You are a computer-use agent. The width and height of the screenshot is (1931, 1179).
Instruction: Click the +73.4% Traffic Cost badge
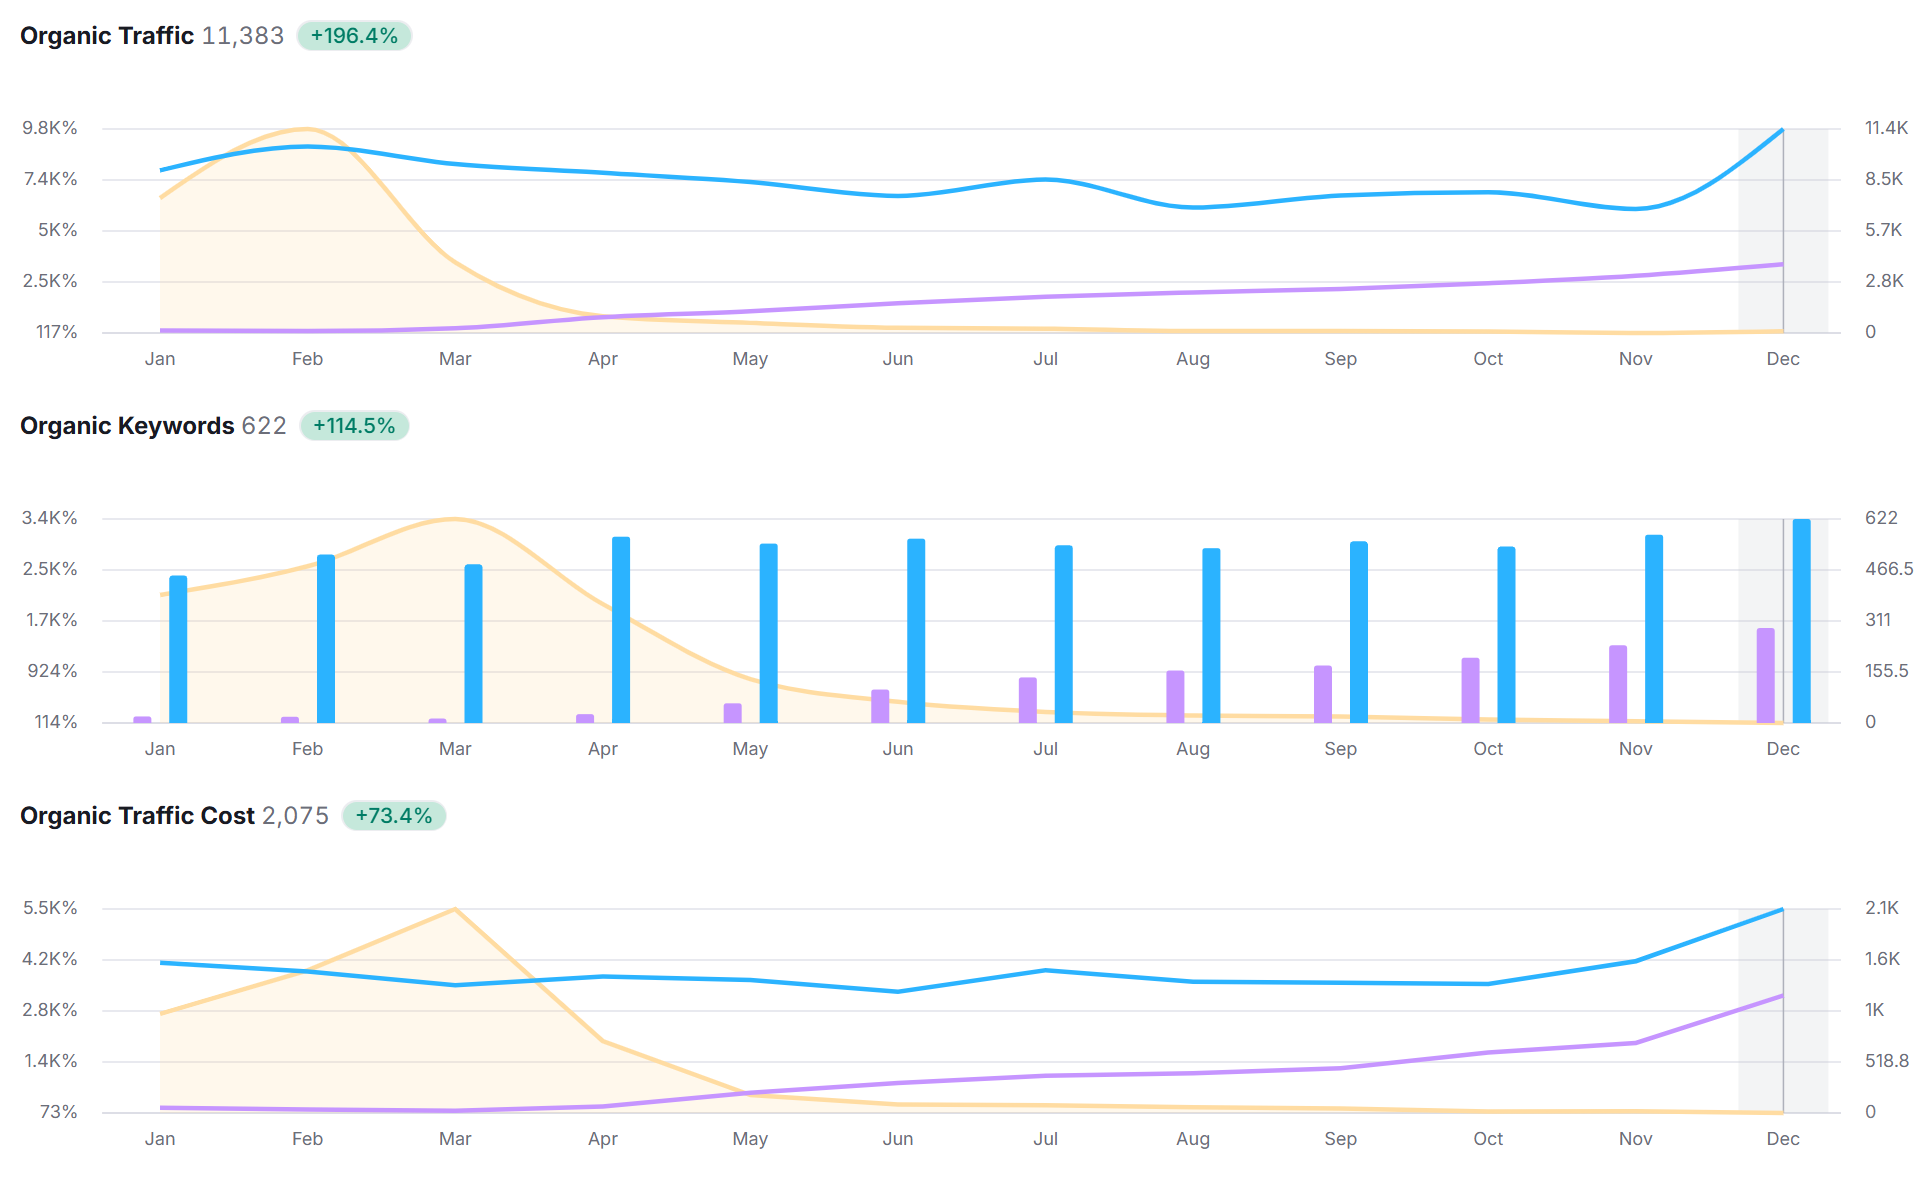393,816
